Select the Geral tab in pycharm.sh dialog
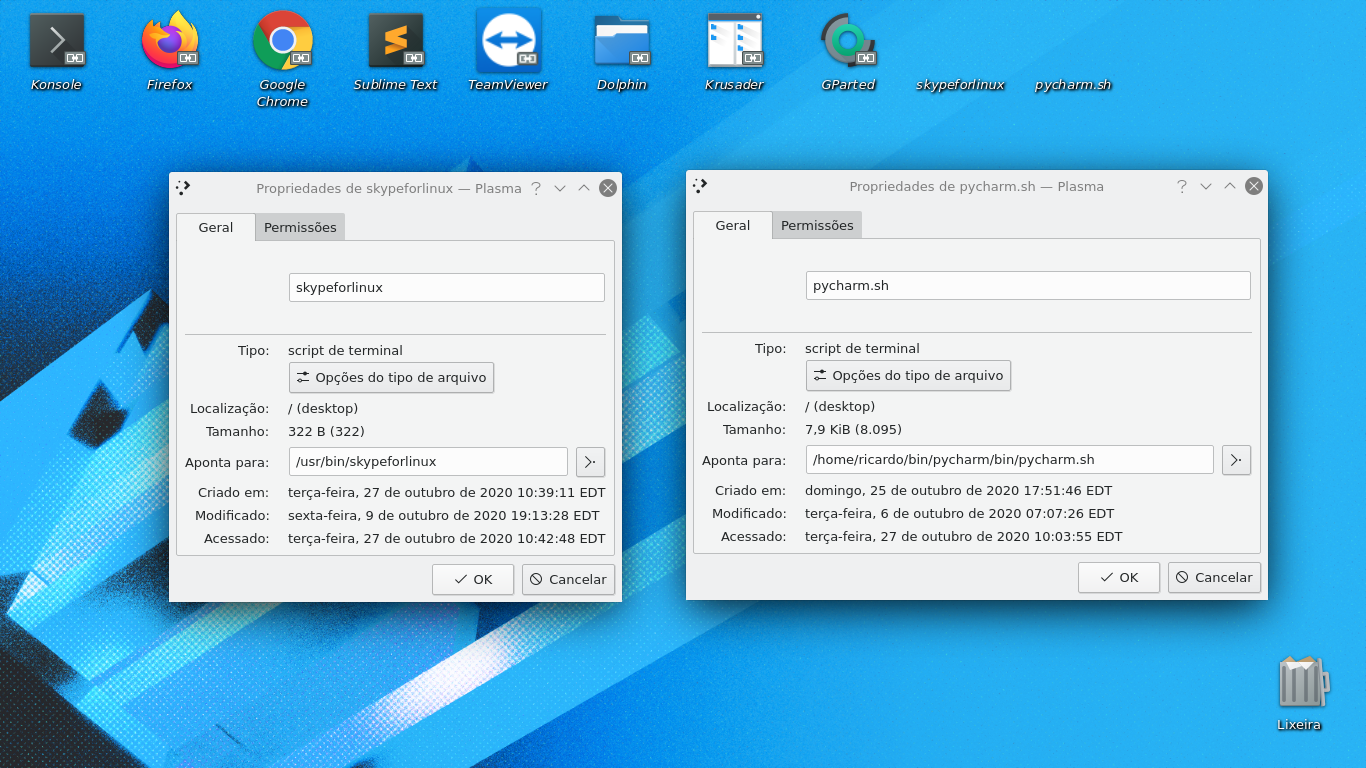The image size is (1366, 768). 733,225
